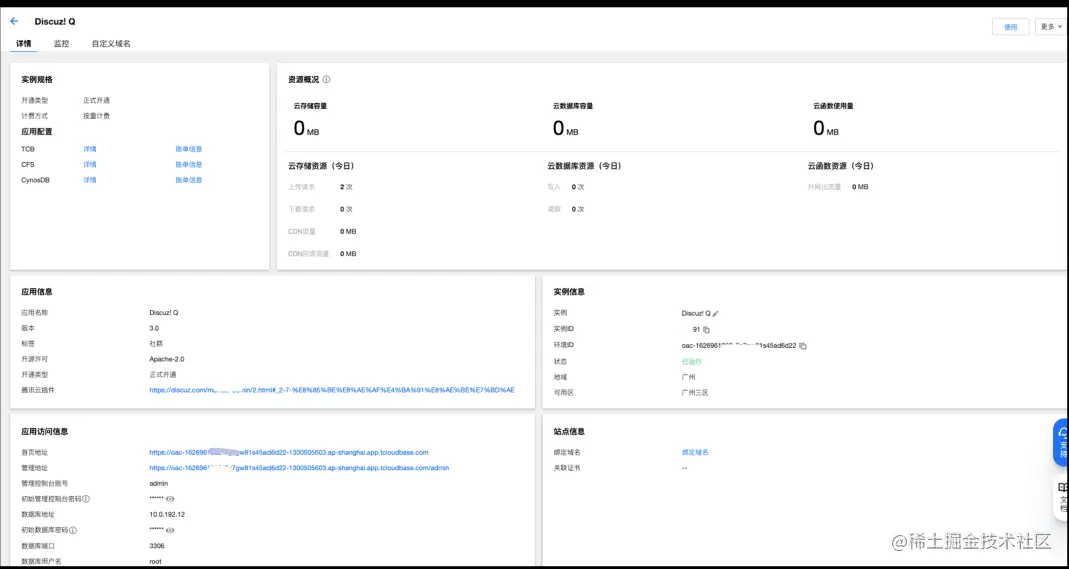Click the 云函数使用量 0 MB figure

coord(826,129)
